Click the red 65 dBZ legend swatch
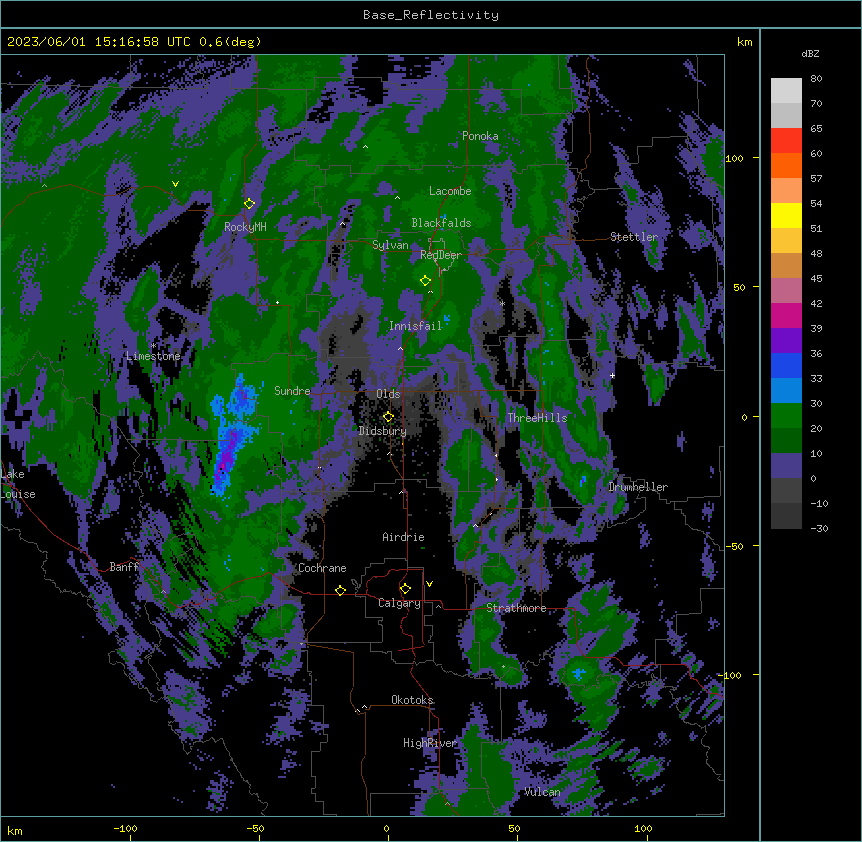The width and height of the screenshot is (862, 842). pyautogui.click(x=786, y=141)
